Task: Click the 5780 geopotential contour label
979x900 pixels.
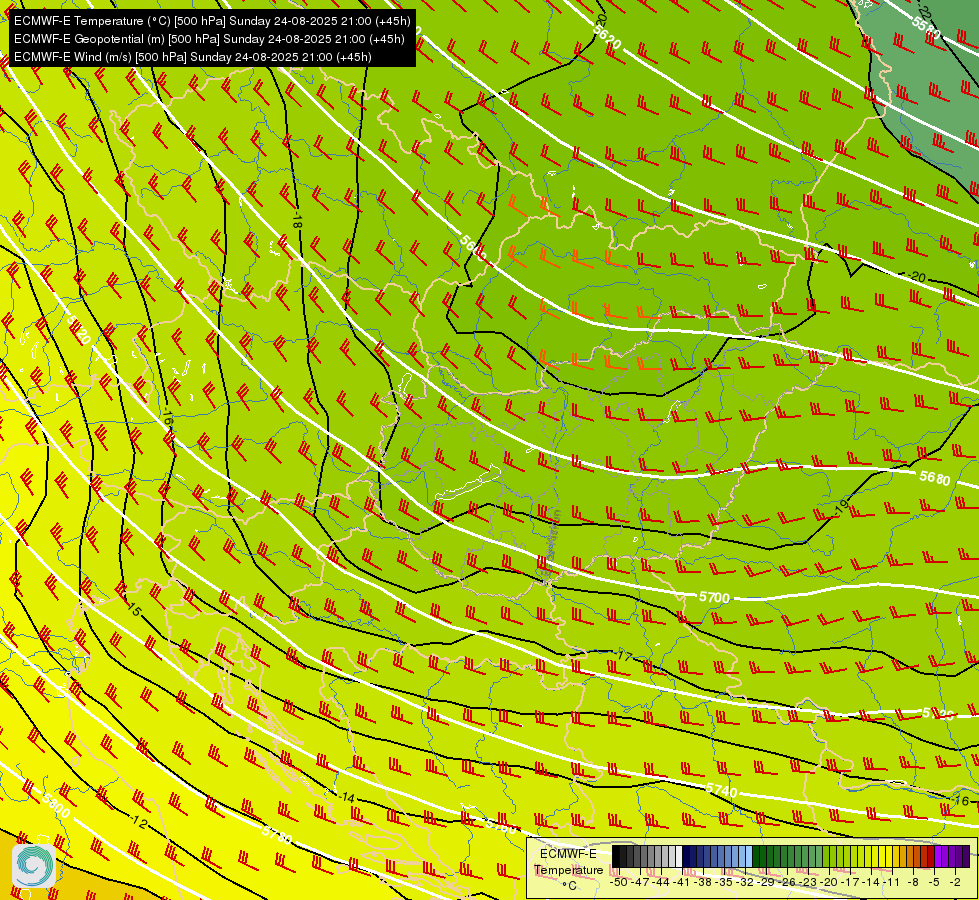Action: (277, 834)
